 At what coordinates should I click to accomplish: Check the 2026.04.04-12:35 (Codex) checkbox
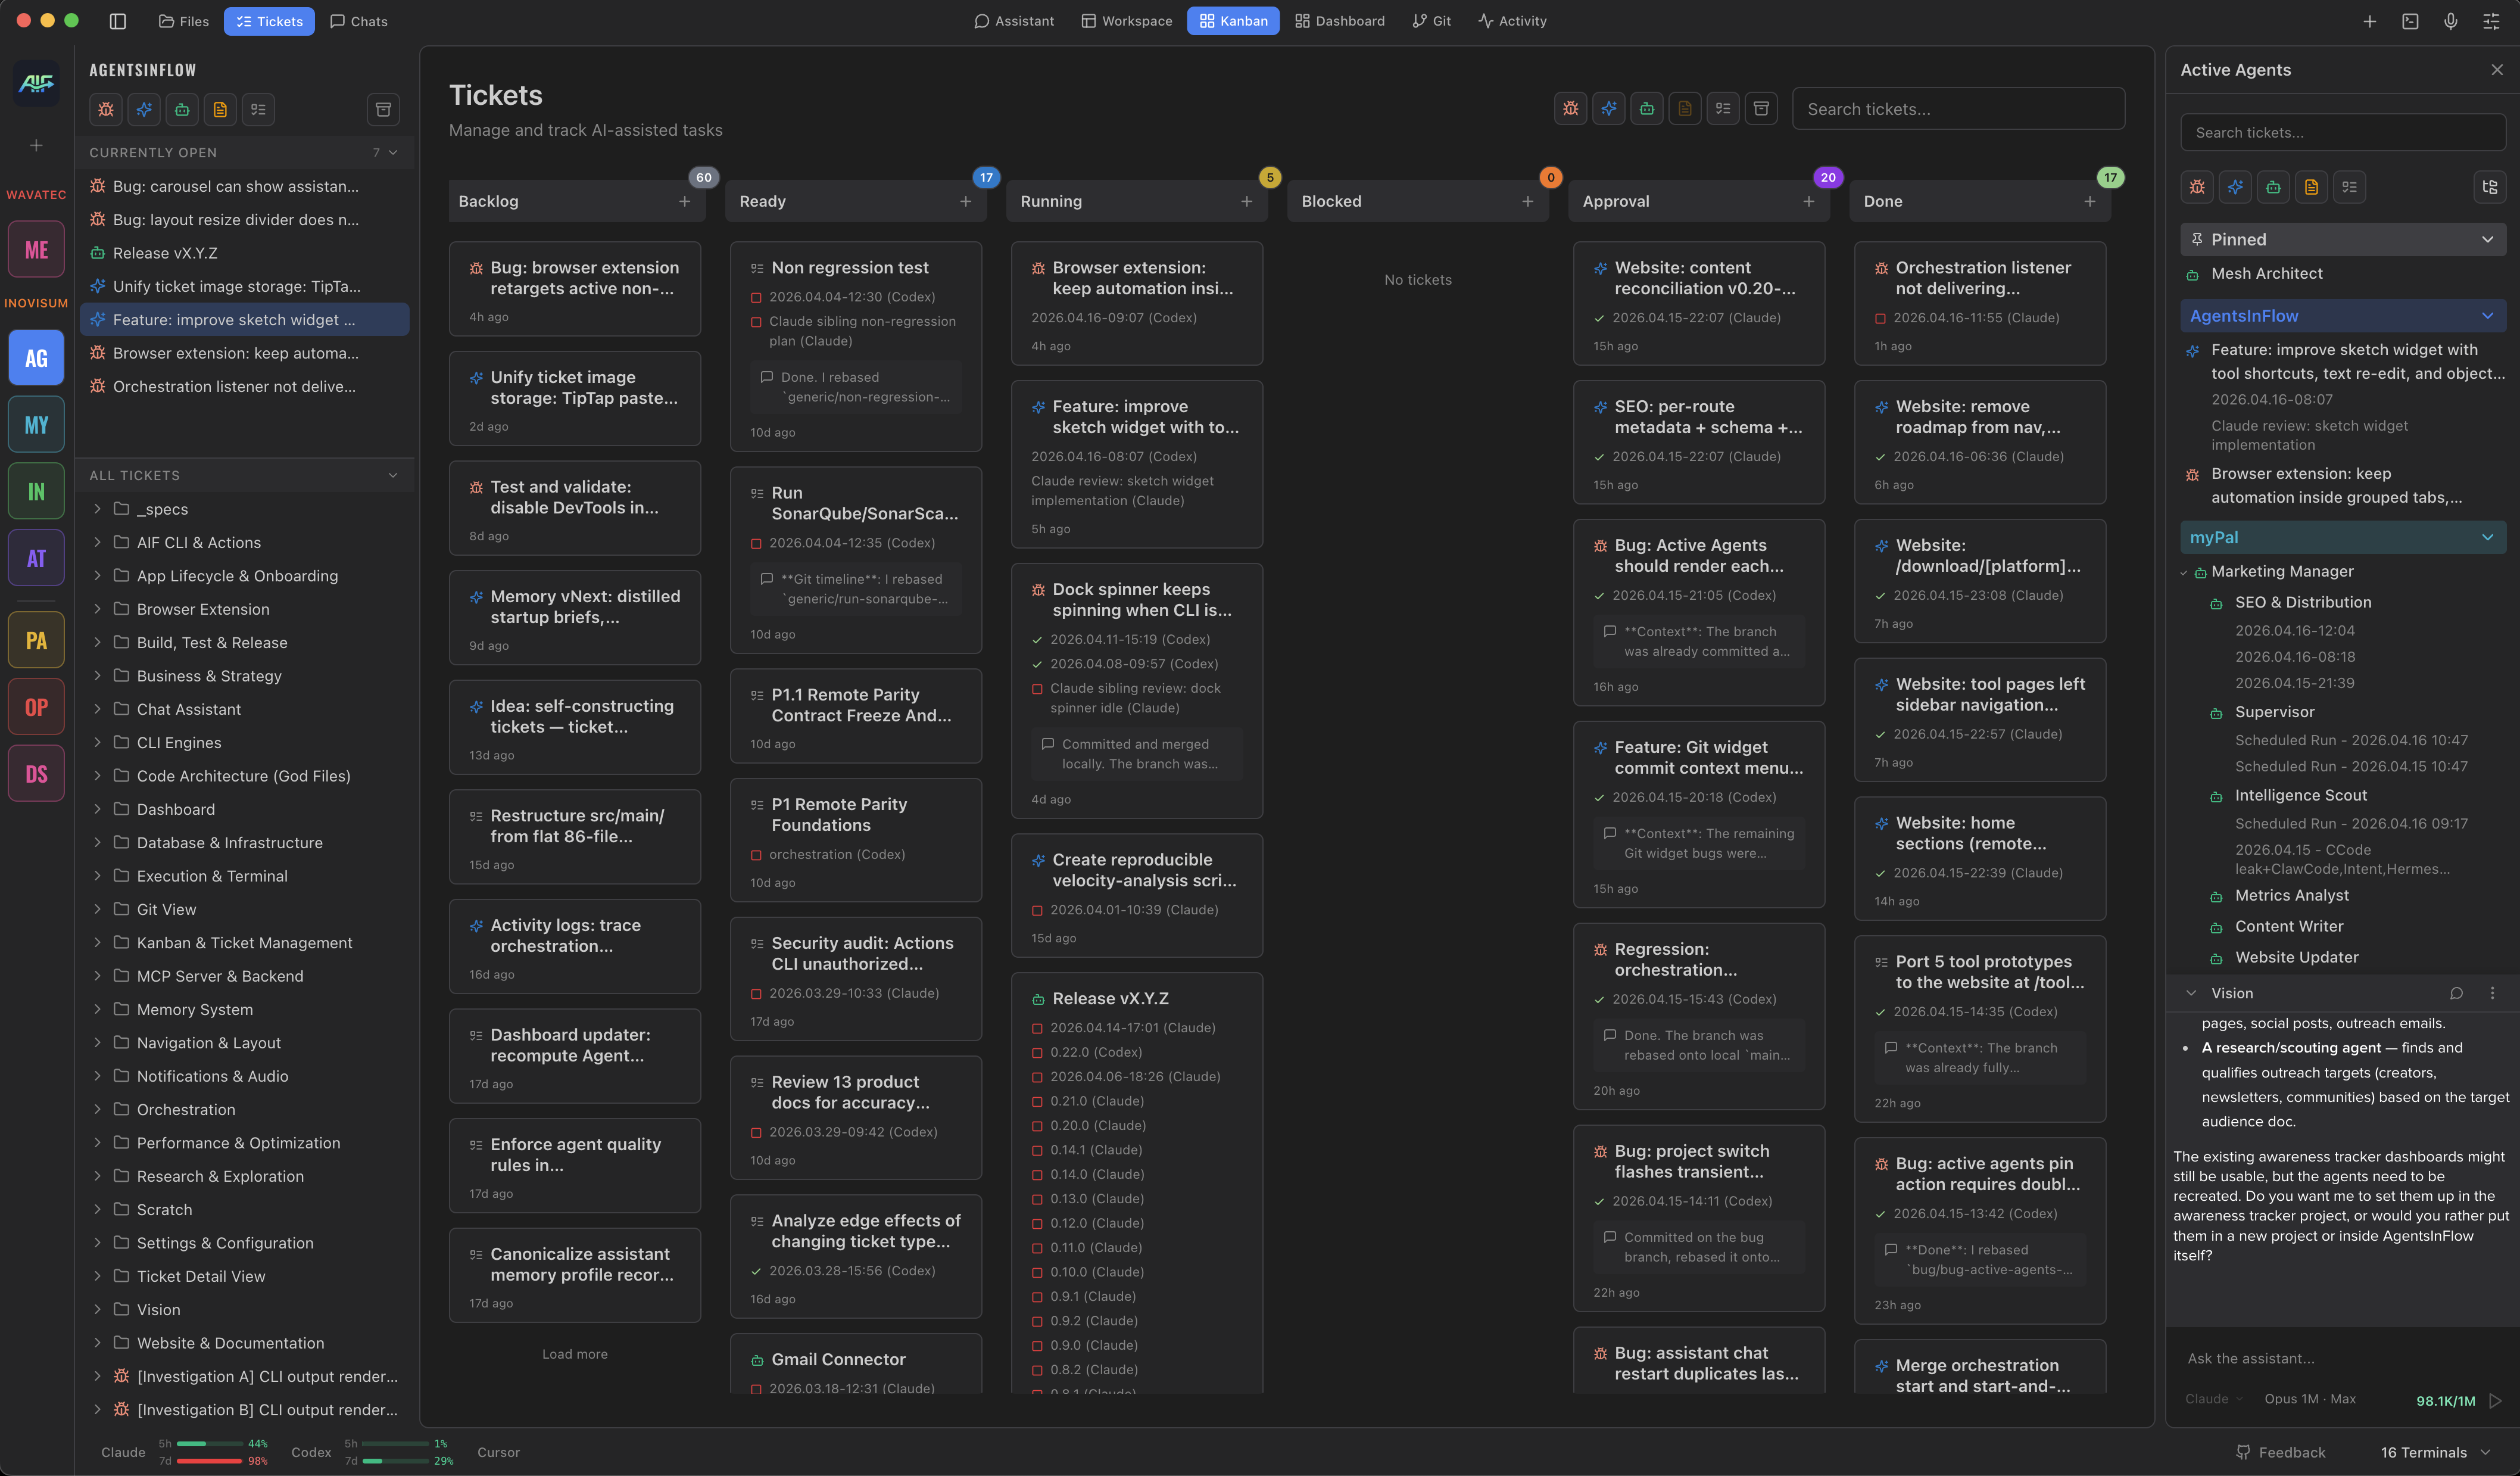tap(756, 544)
